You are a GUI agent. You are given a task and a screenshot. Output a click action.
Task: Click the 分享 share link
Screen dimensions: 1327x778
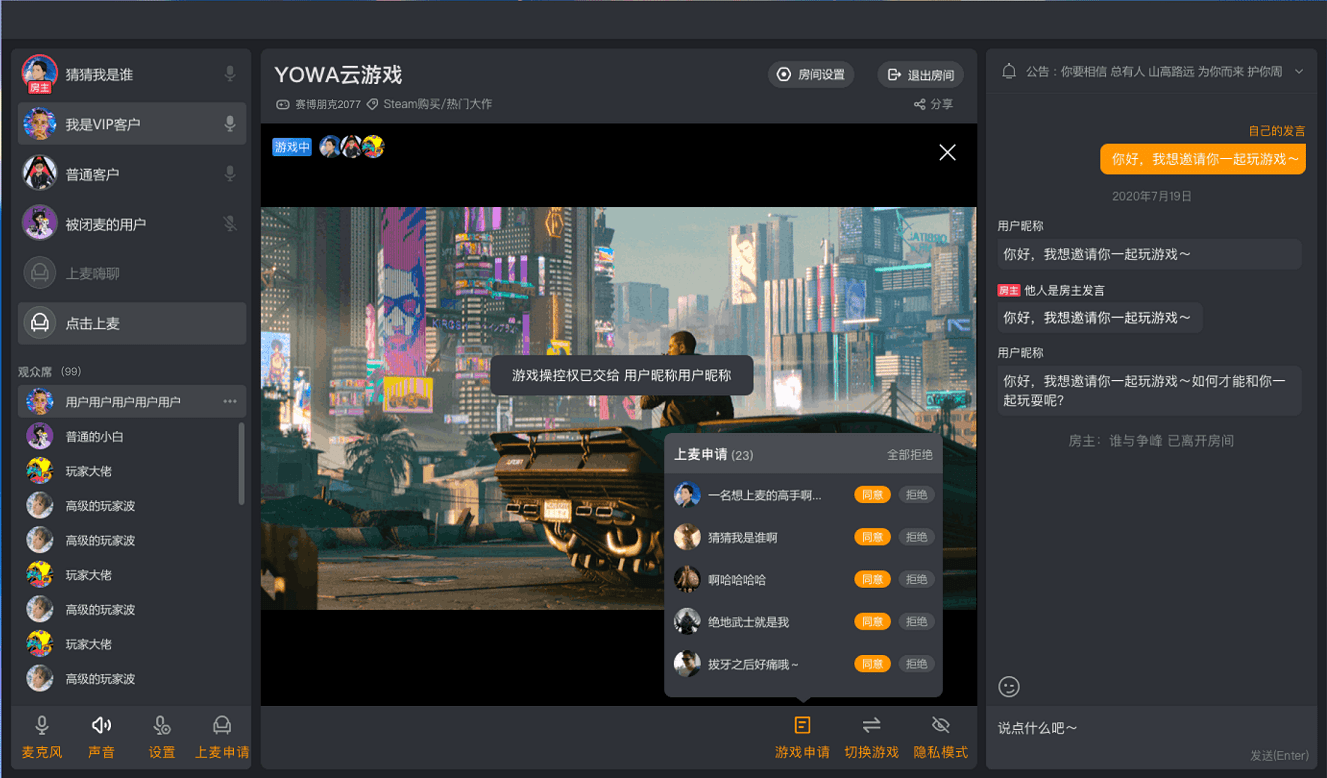click(x=933, y=104)
